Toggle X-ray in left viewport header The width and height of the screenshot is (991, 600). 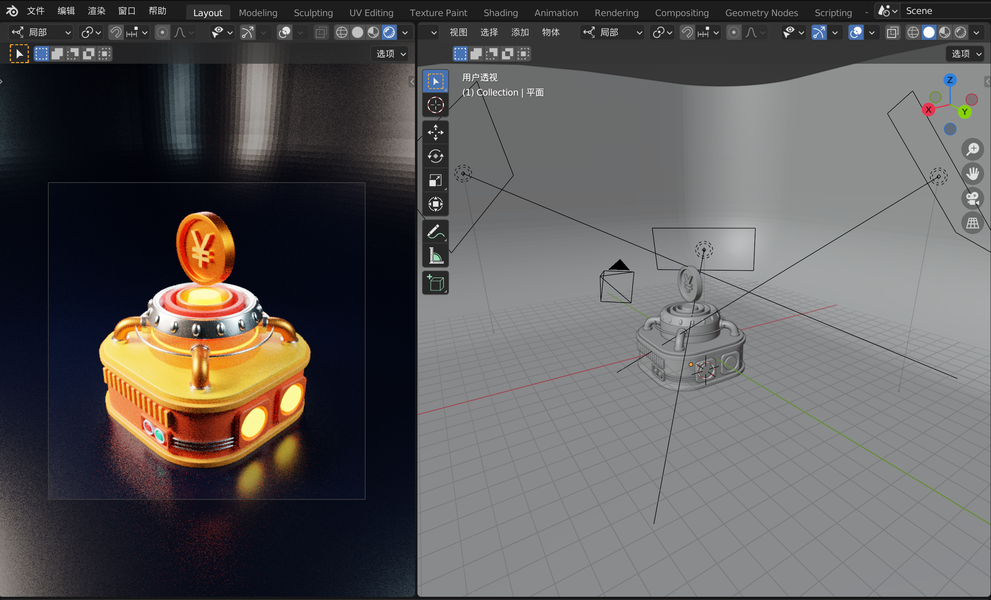tap(321, 32)
